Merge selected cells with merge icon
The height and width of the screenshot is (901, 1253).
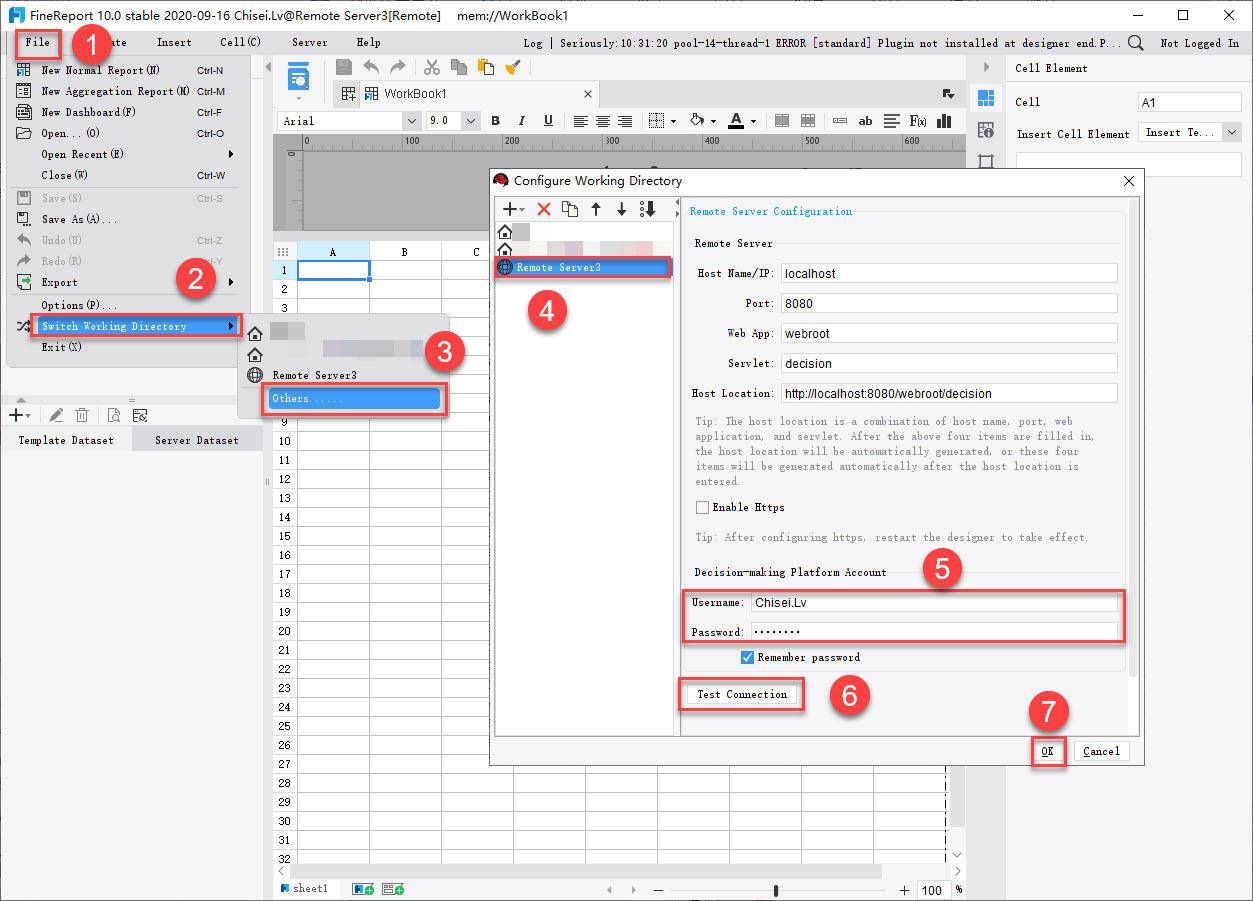coord(782,120)
